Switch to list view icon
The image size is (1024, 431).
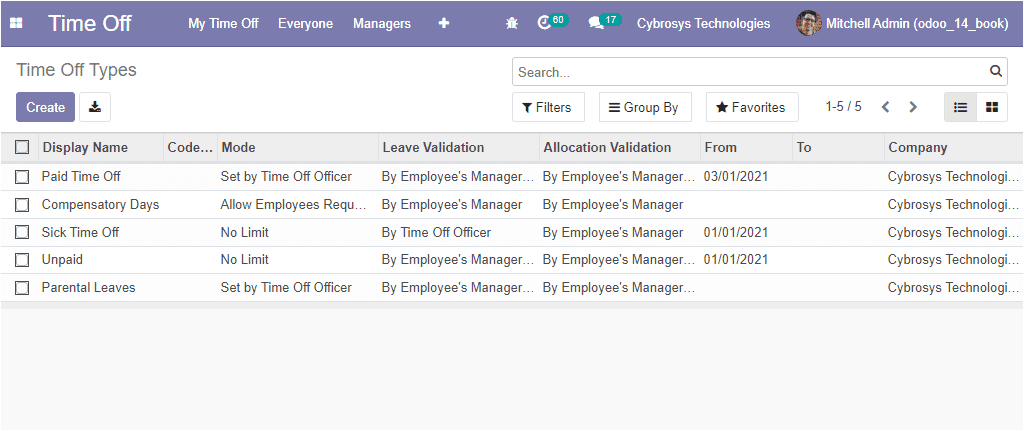tap(961, 107)
